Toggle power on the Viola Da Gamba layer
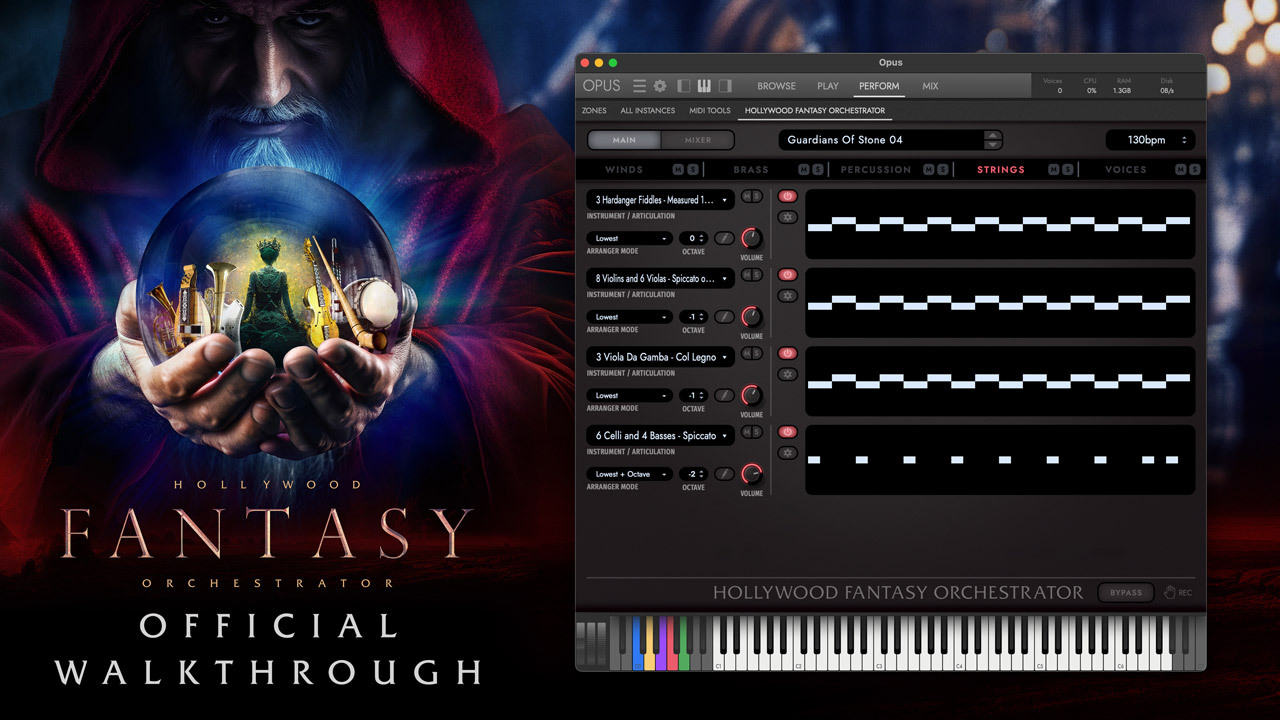Viewport: 1280px width, 720px height. click(786, 353)
